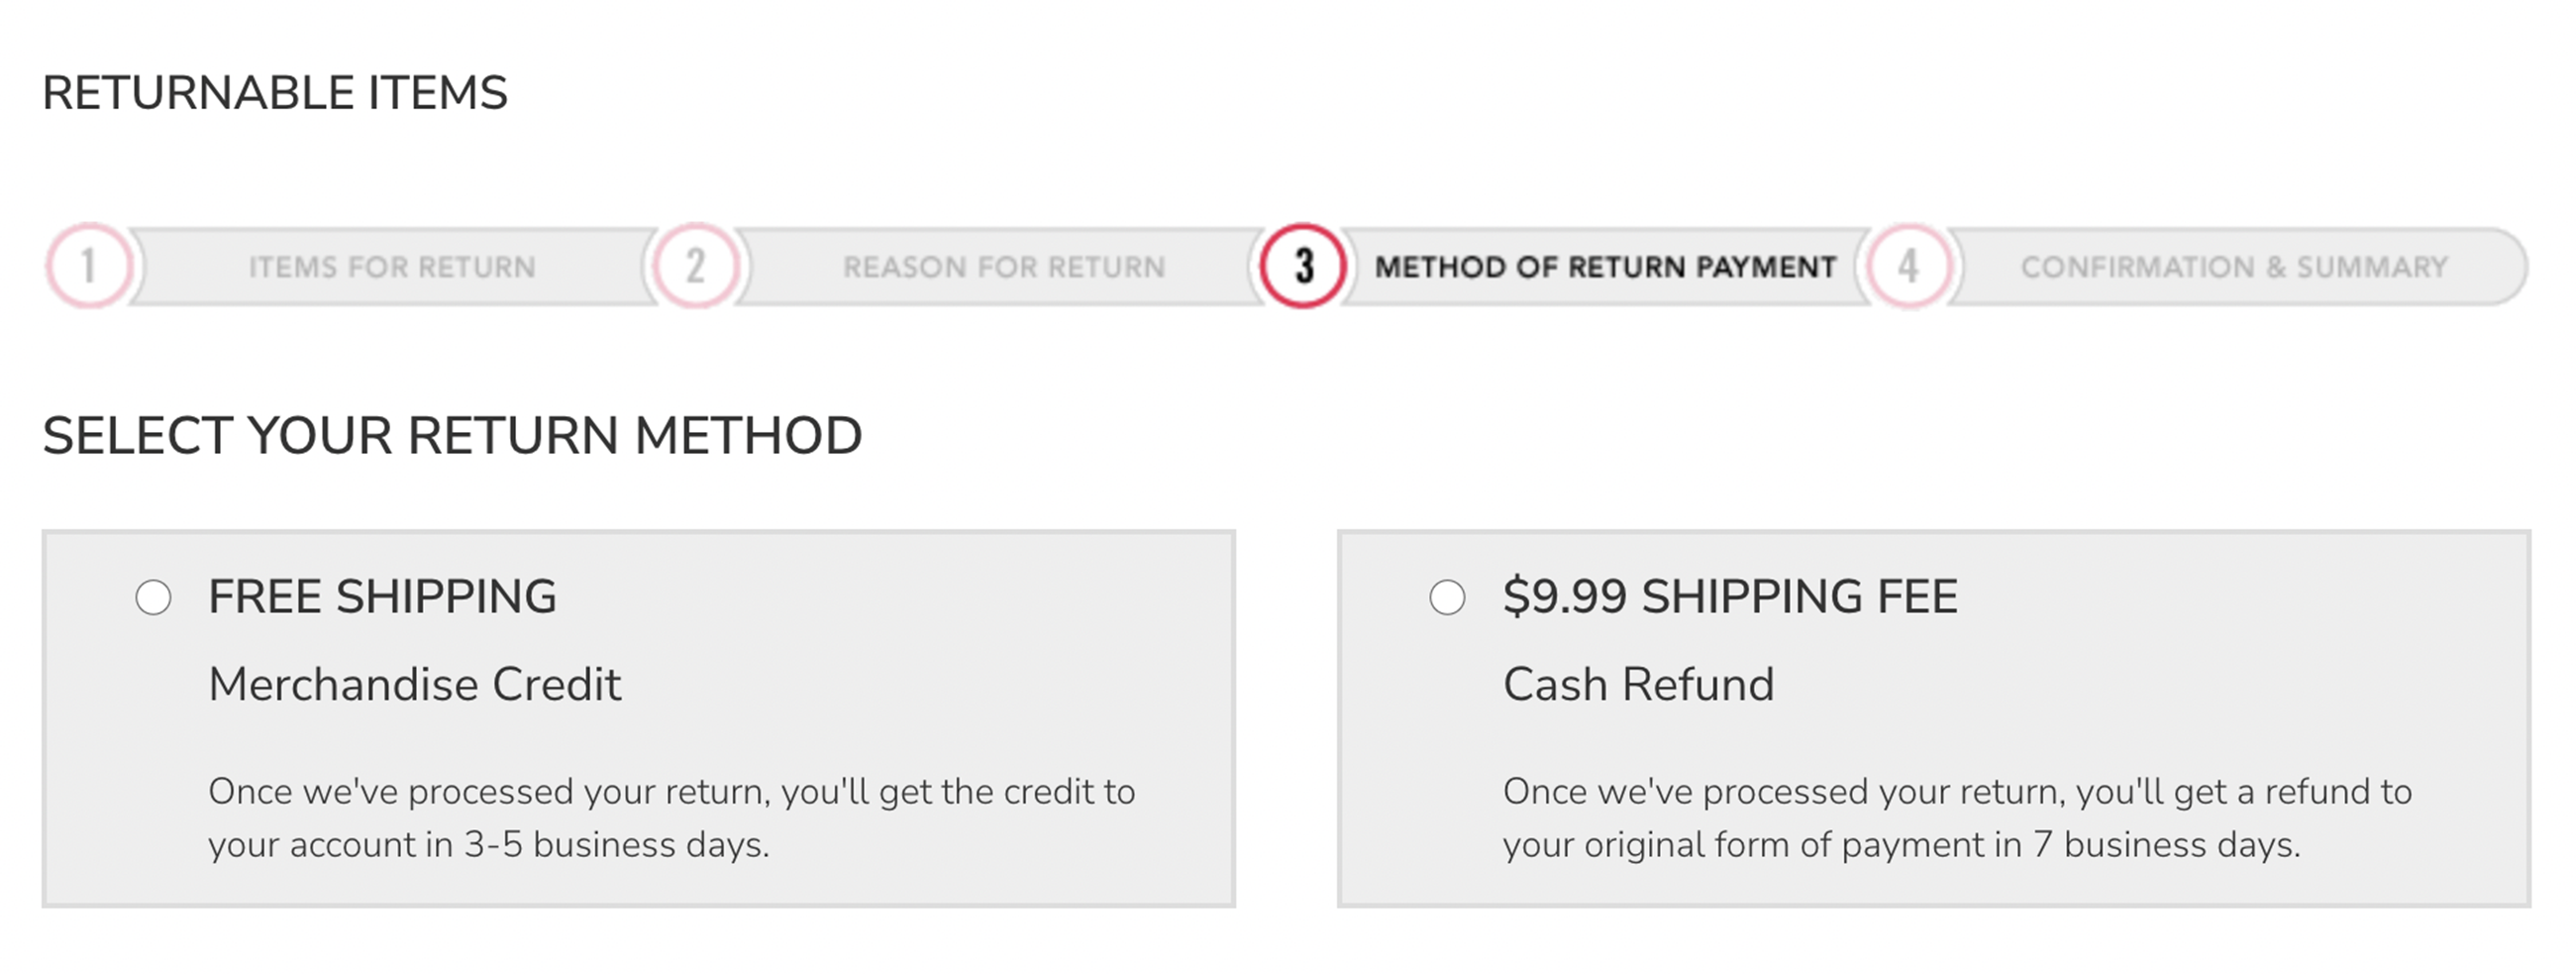
Task: Choose the Cash Refund text
Action: click(1638, 685)
